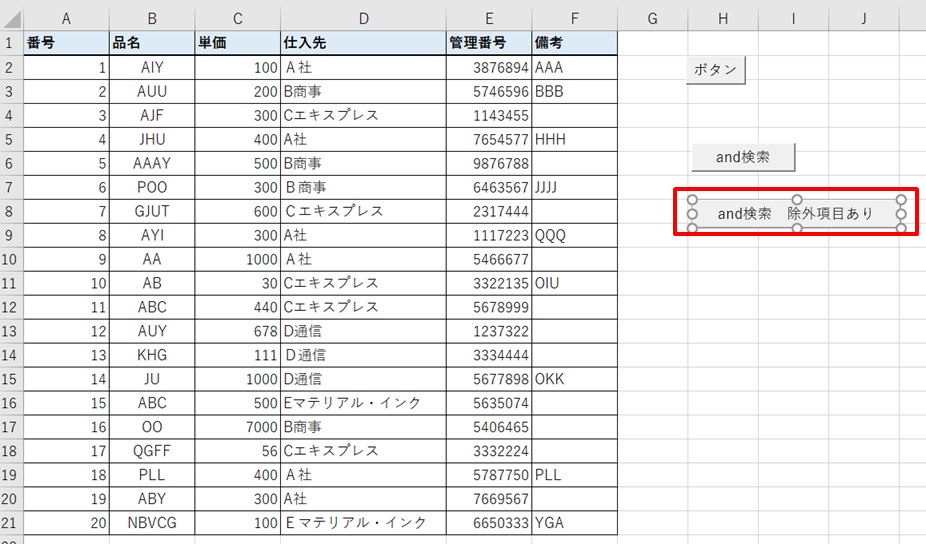This screenshot has width=926, height=544.
Task: Select management number 7654577
Action: (x=489, y=139)
